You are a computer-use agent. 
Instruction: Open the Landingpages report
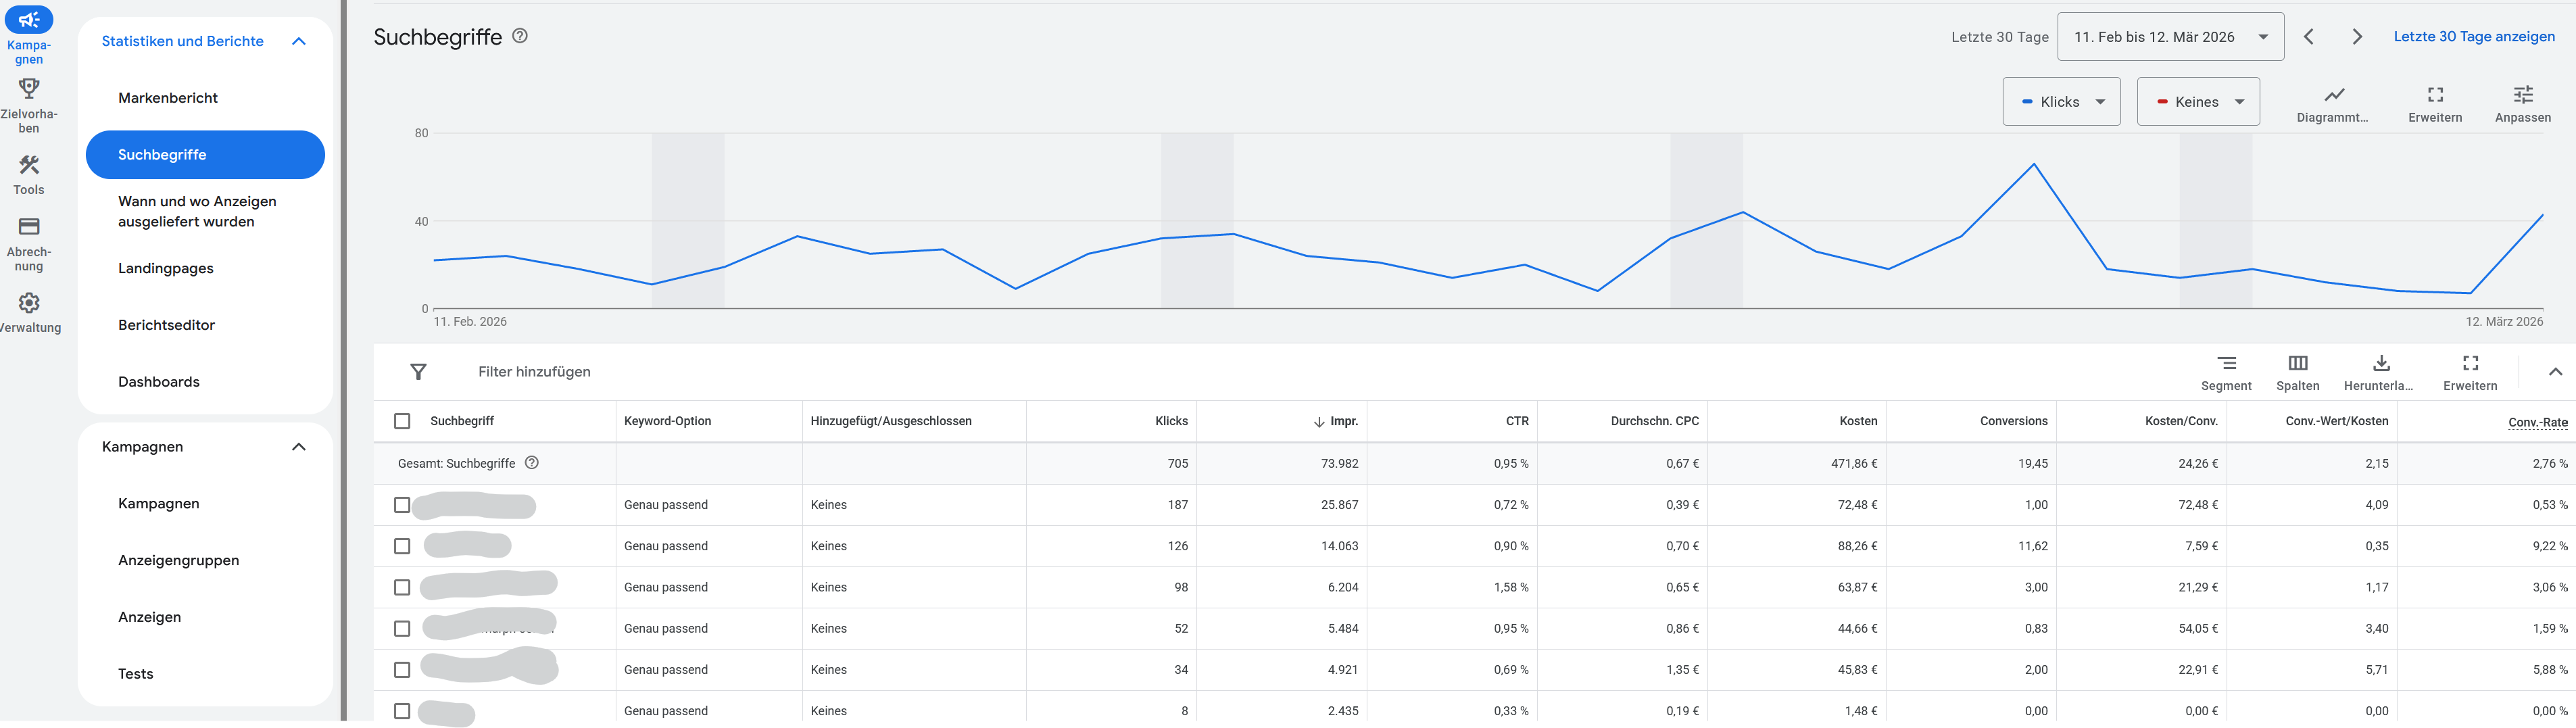tap(166, 268)
